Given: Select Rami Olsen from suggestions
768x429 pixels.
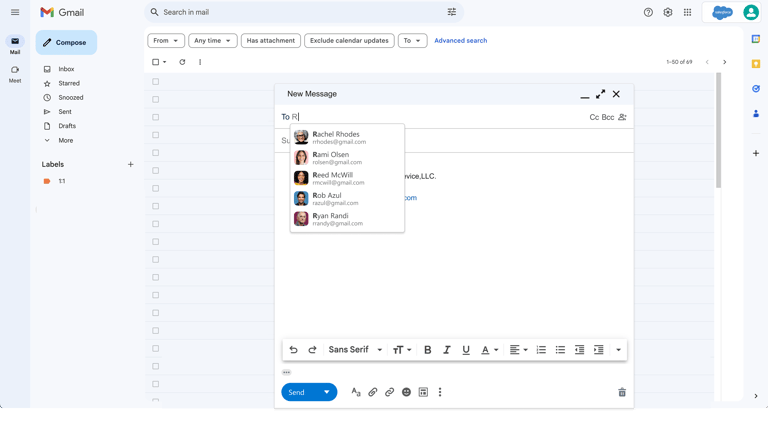Looking at the screenshot, I should 347,158.
